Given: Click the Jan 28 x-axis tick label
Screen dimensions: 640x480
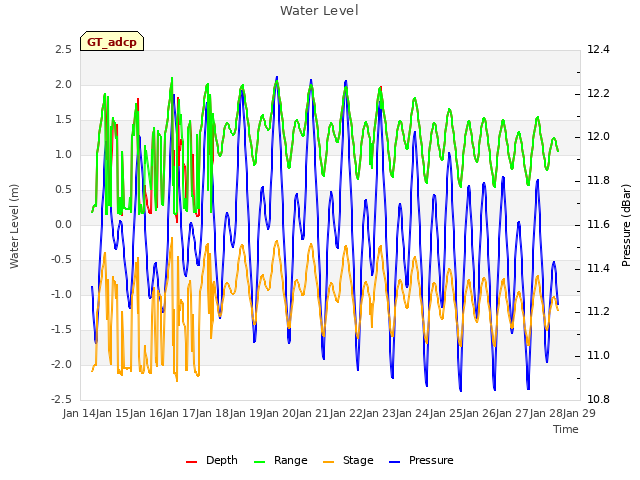Looking at the screenshot, I should (x=546, y=413).
